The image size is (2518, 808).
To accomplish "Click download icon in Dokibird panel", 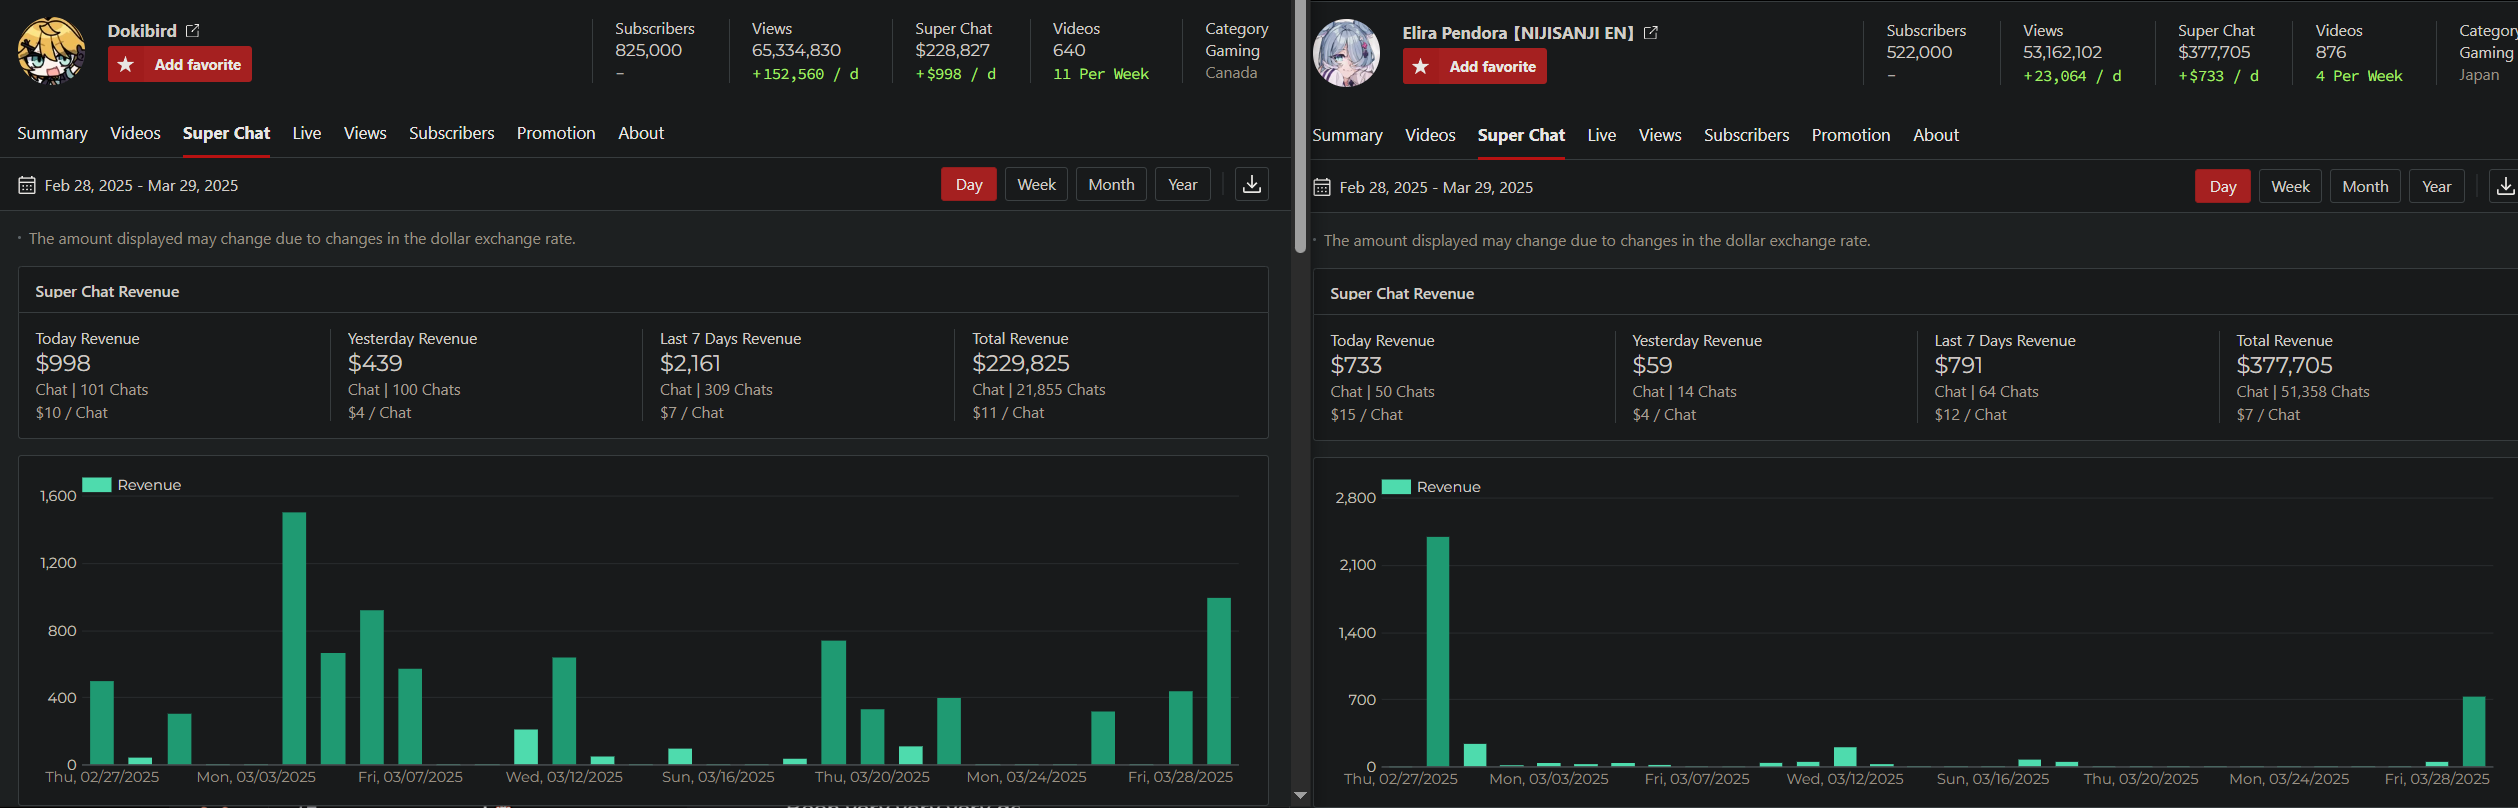I will [x=1251, y=184].
